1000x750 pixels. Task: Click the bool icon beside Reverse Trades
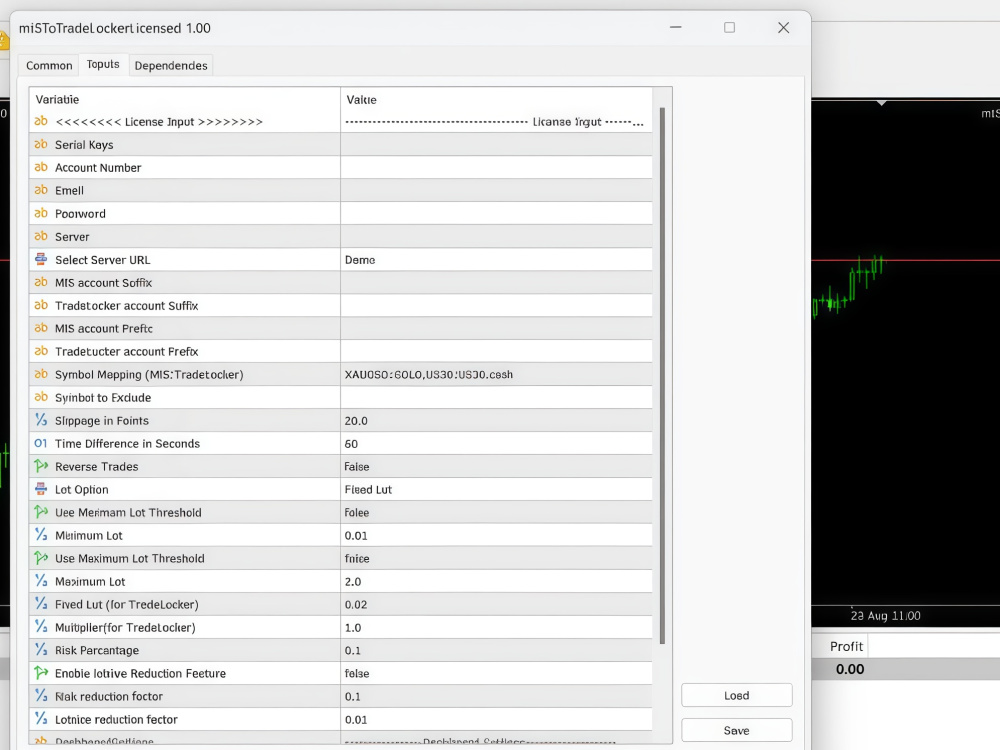[x=41, y=466]
